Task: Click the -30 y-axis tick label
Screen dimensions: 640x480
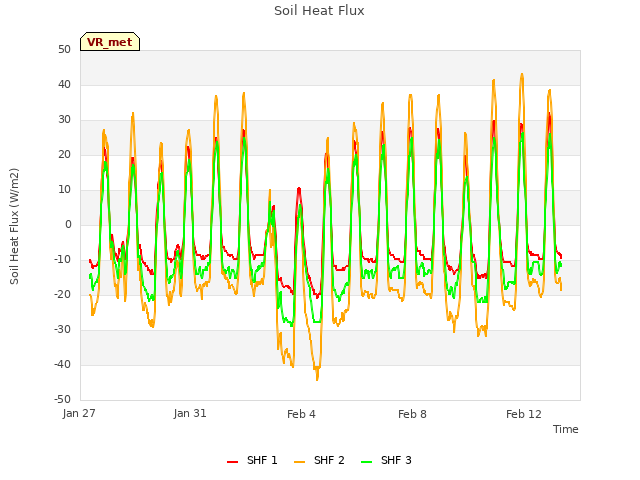Action: (63, 329)
